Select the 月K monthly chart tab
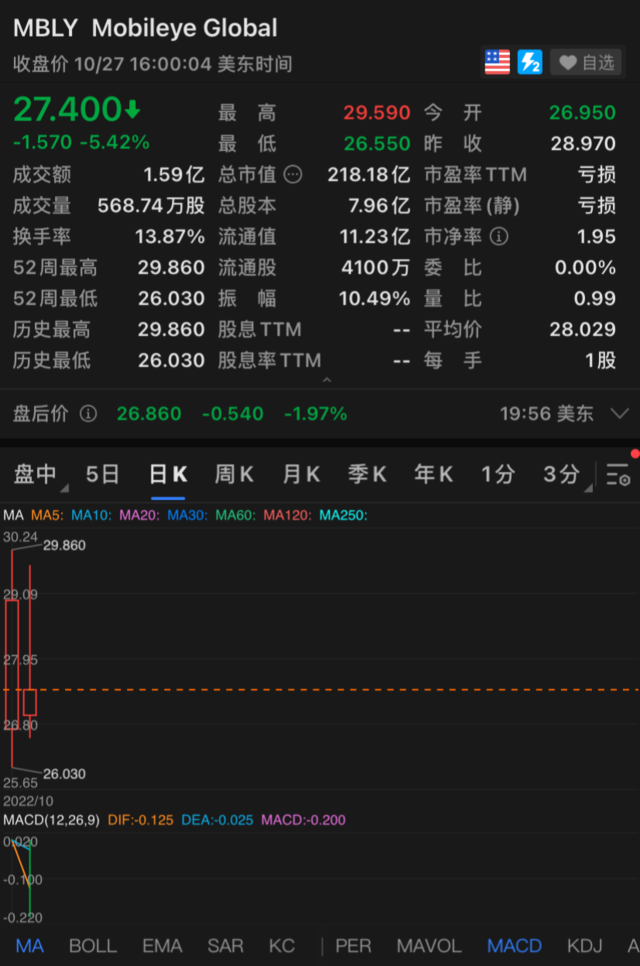Screen dimensions: 640x966 (x=301, y=474)
